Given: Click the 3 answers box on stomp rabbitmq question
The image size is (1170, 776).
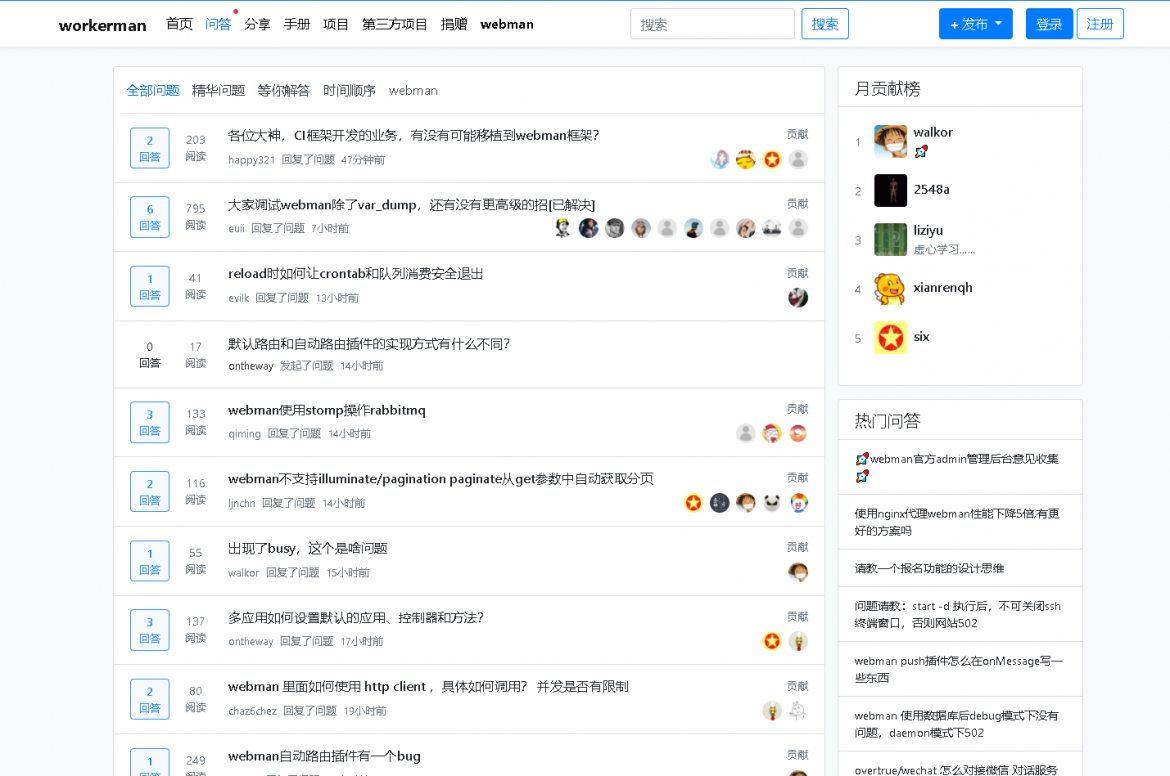Looking at the screenshot, I should (x=150, y=422).
